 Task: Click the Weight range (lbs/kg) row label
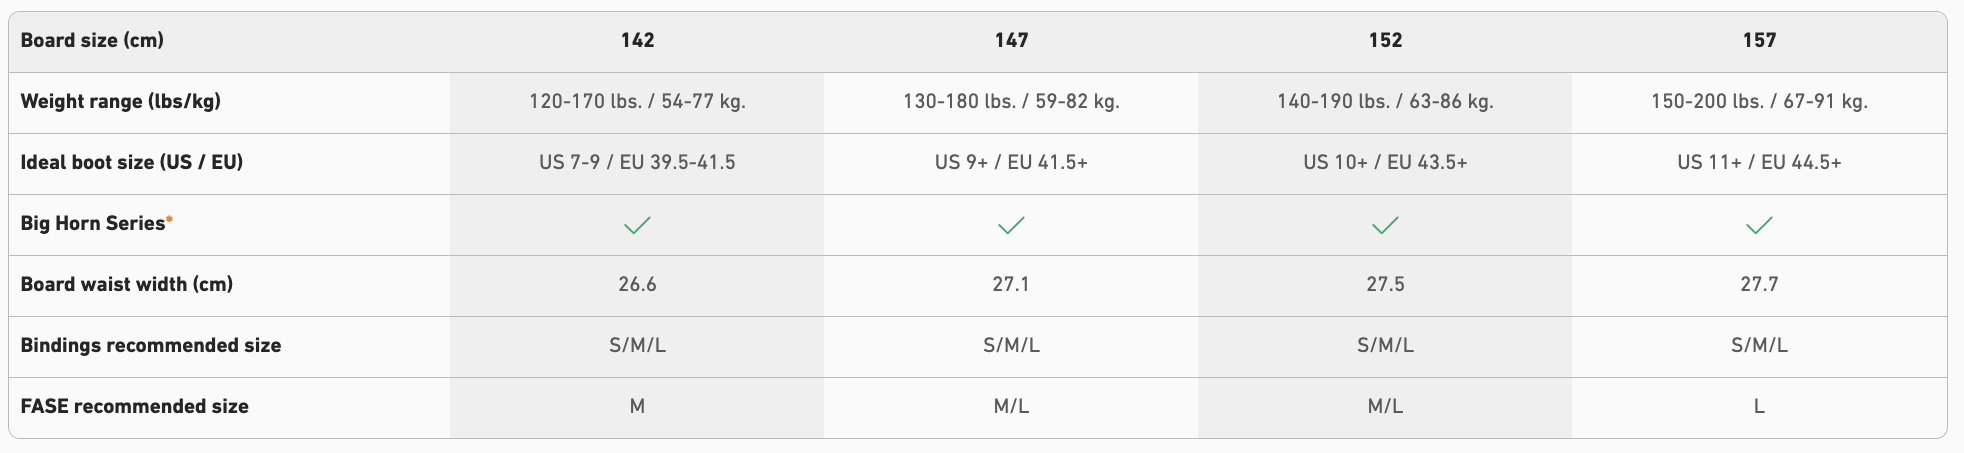pos(120,102)
